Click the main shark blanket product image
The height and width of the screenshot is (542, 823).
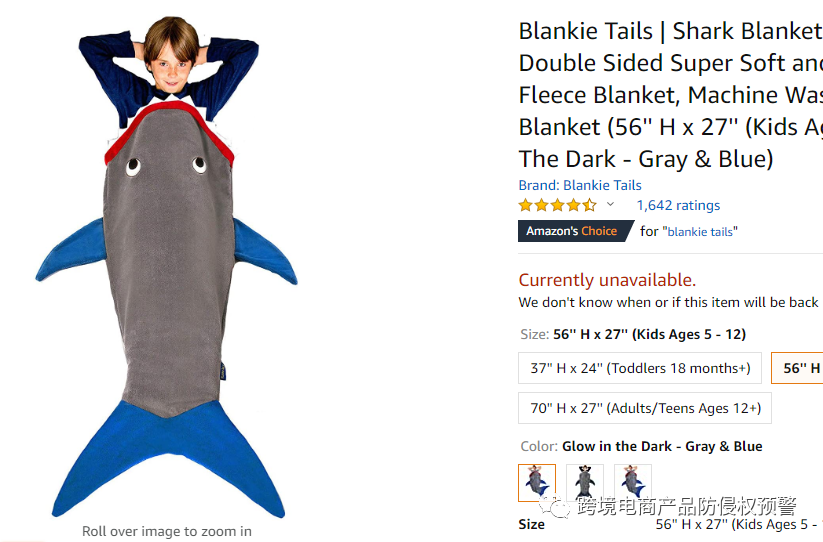pos(167,268)
